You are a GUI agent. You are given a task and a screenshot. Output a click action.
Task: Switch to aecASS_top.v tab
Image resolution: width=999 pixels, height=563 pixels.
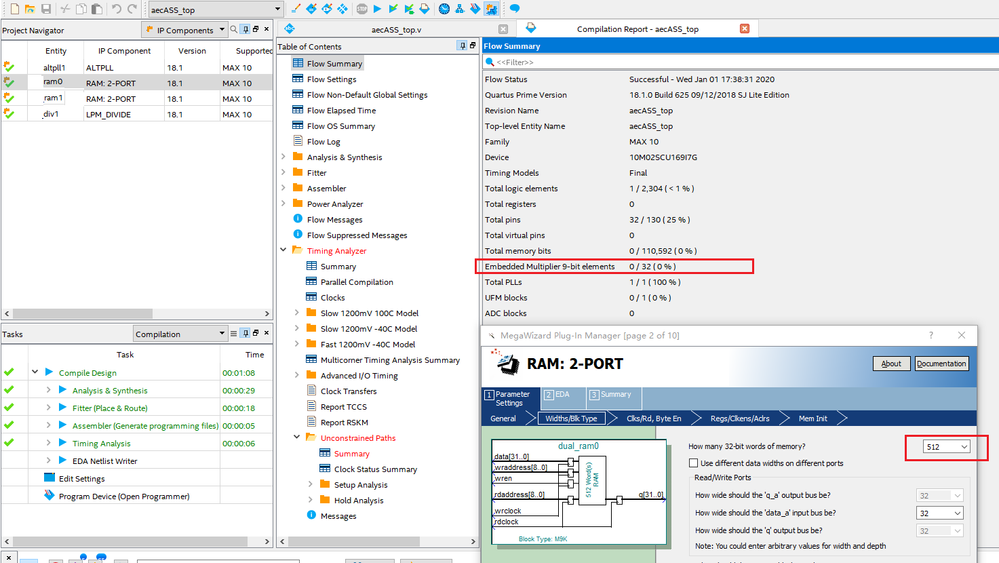click(396, 29)
